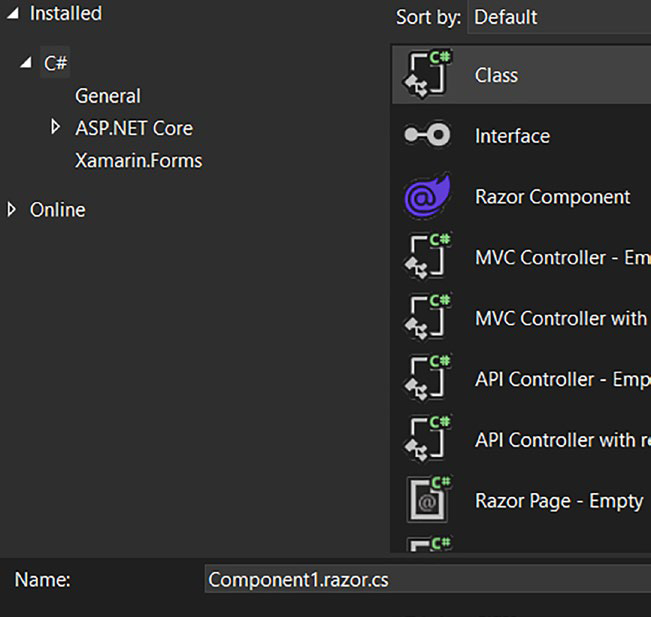
Task: Select the Online heading label
Action: (58, 210)
